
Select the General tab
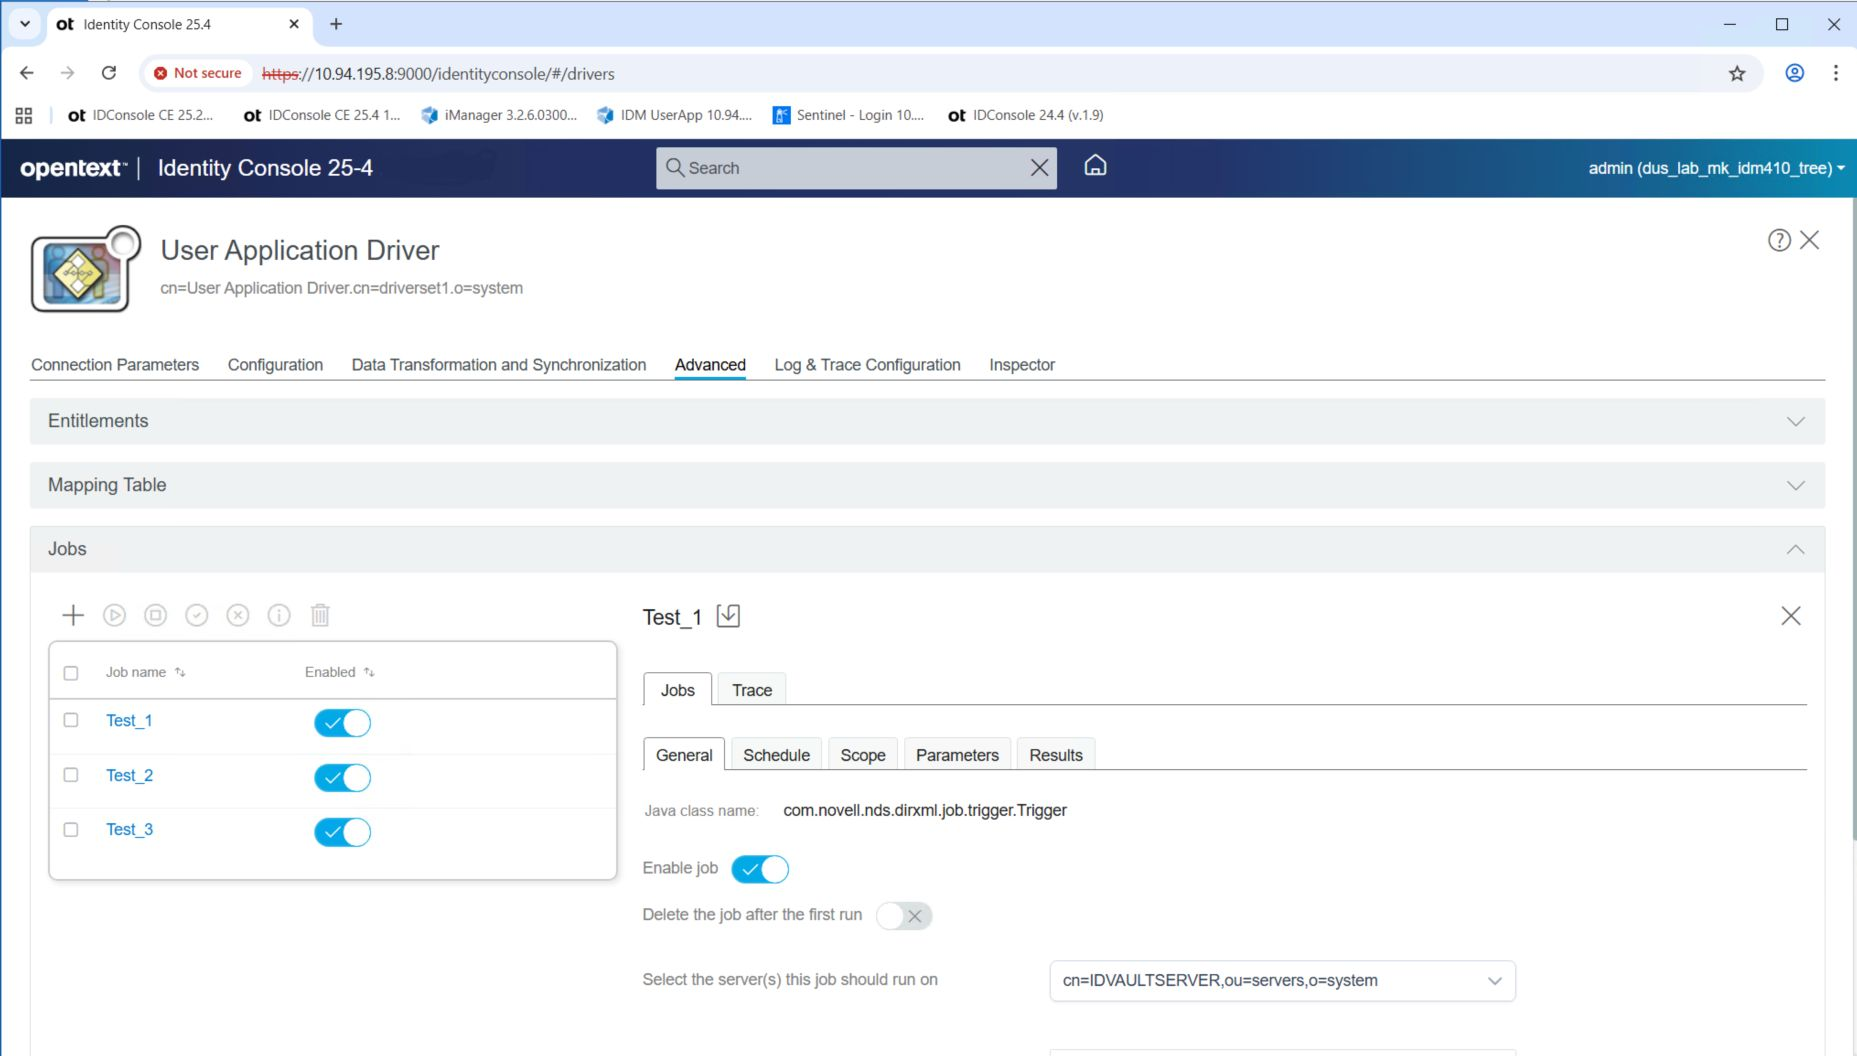684,755
